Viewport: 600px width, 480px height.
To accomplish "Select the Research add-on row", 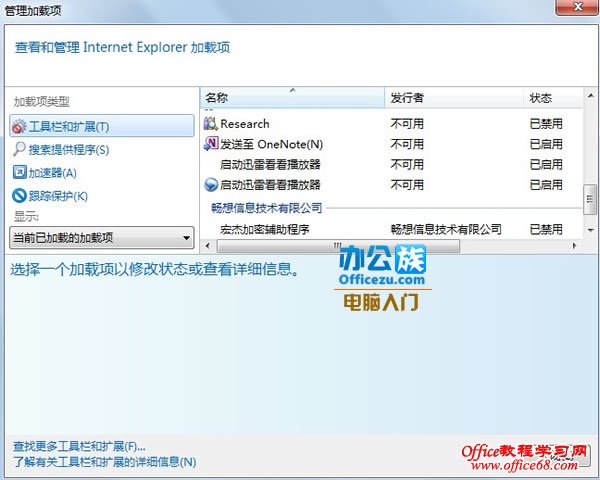I will tap(392, 124).
